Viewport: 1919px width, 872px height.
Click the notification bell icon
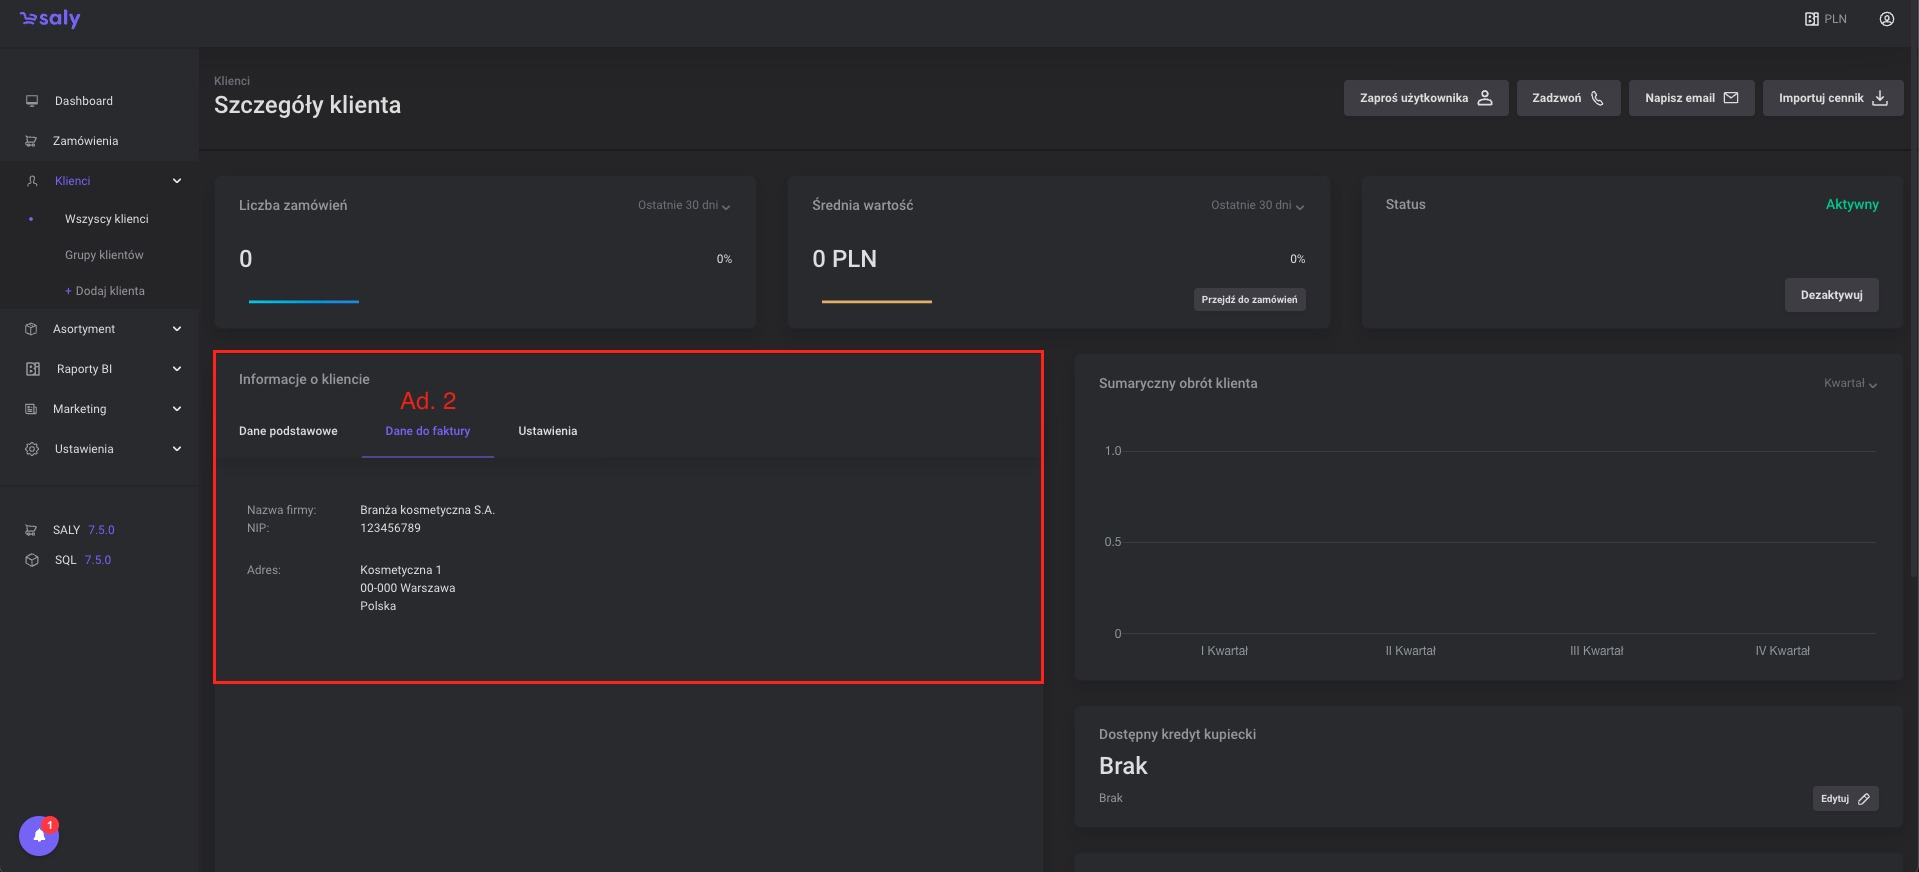tap(39, 835)
